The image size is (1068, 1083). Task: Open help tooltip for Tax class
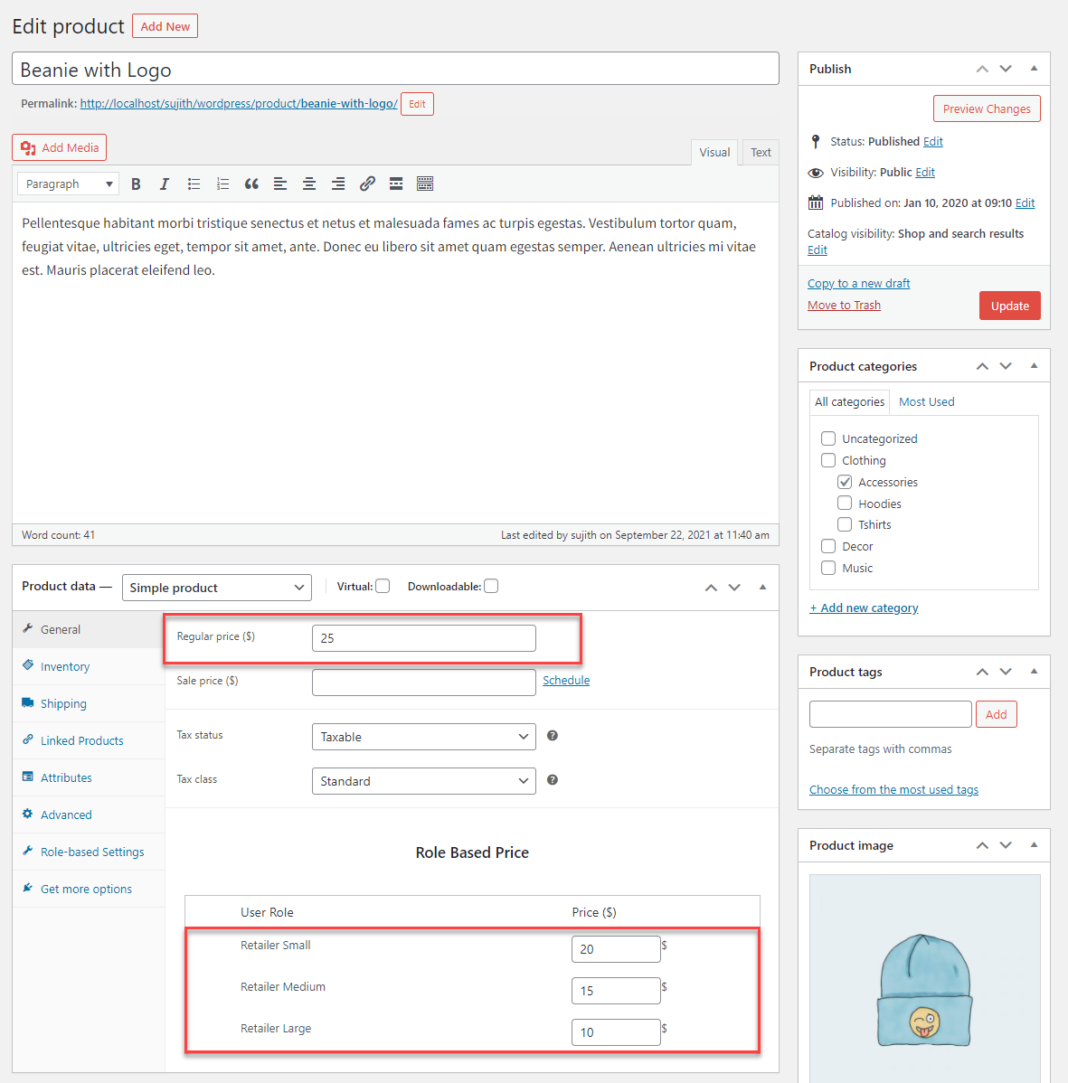tap(552, 780)
